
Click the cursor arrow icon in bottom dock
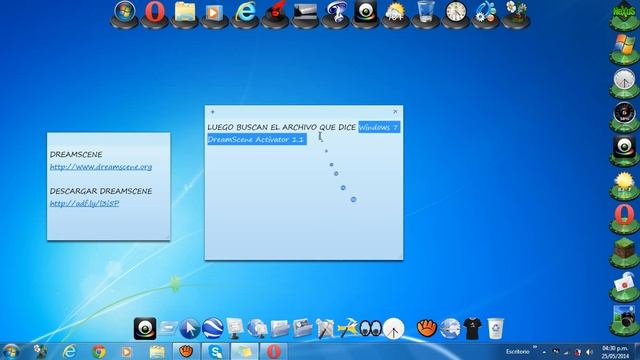pyautogui.click(x=190, y=329)
